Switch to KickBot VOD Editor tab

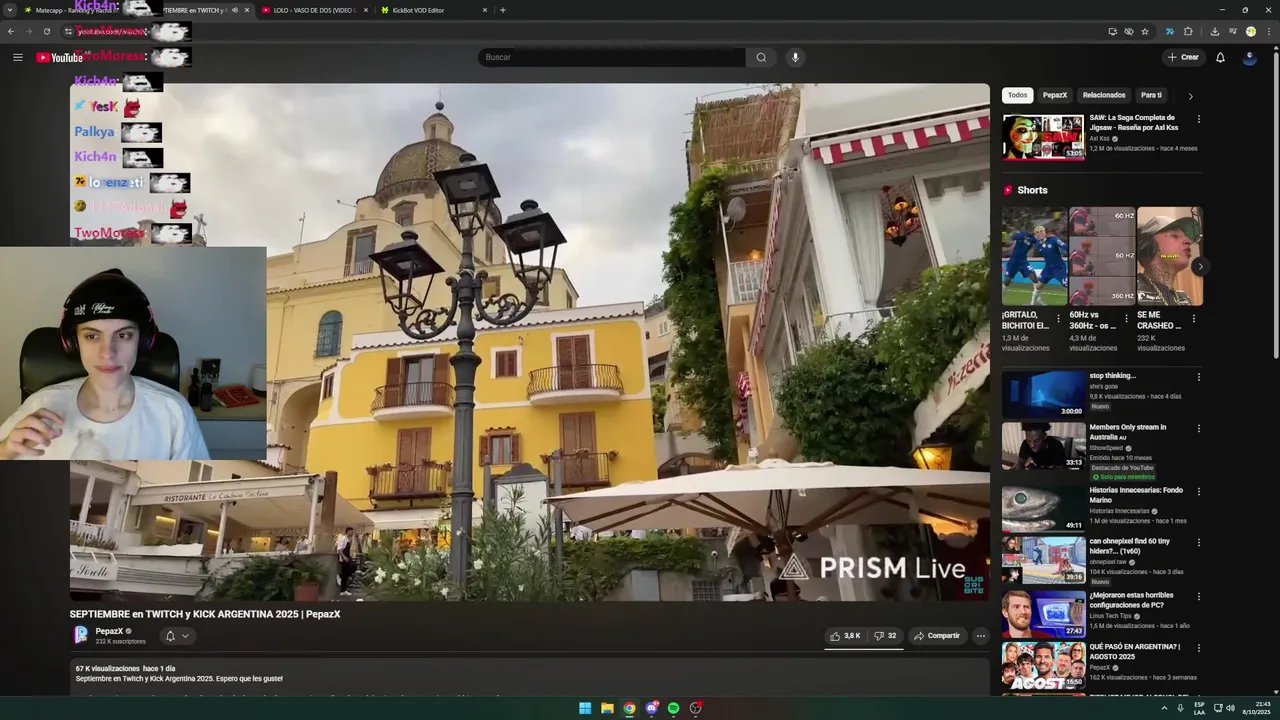435,10
